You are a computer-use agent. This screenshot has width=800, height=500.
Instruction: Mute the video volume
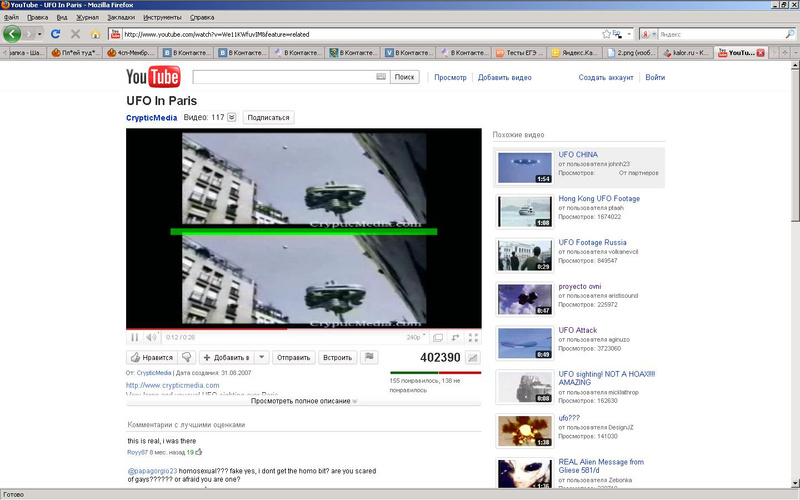pyautogui.click(x=151, y=337)
